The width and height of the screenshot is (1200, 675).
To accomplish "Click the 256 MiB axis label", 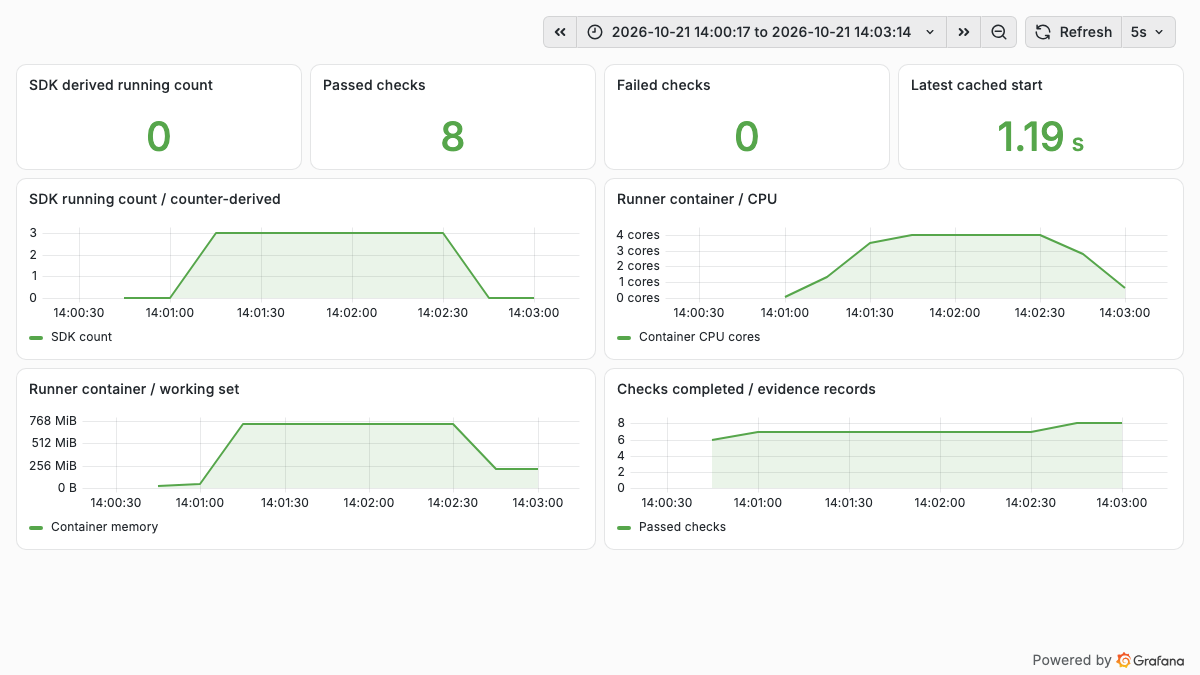I will pos(53,466).
